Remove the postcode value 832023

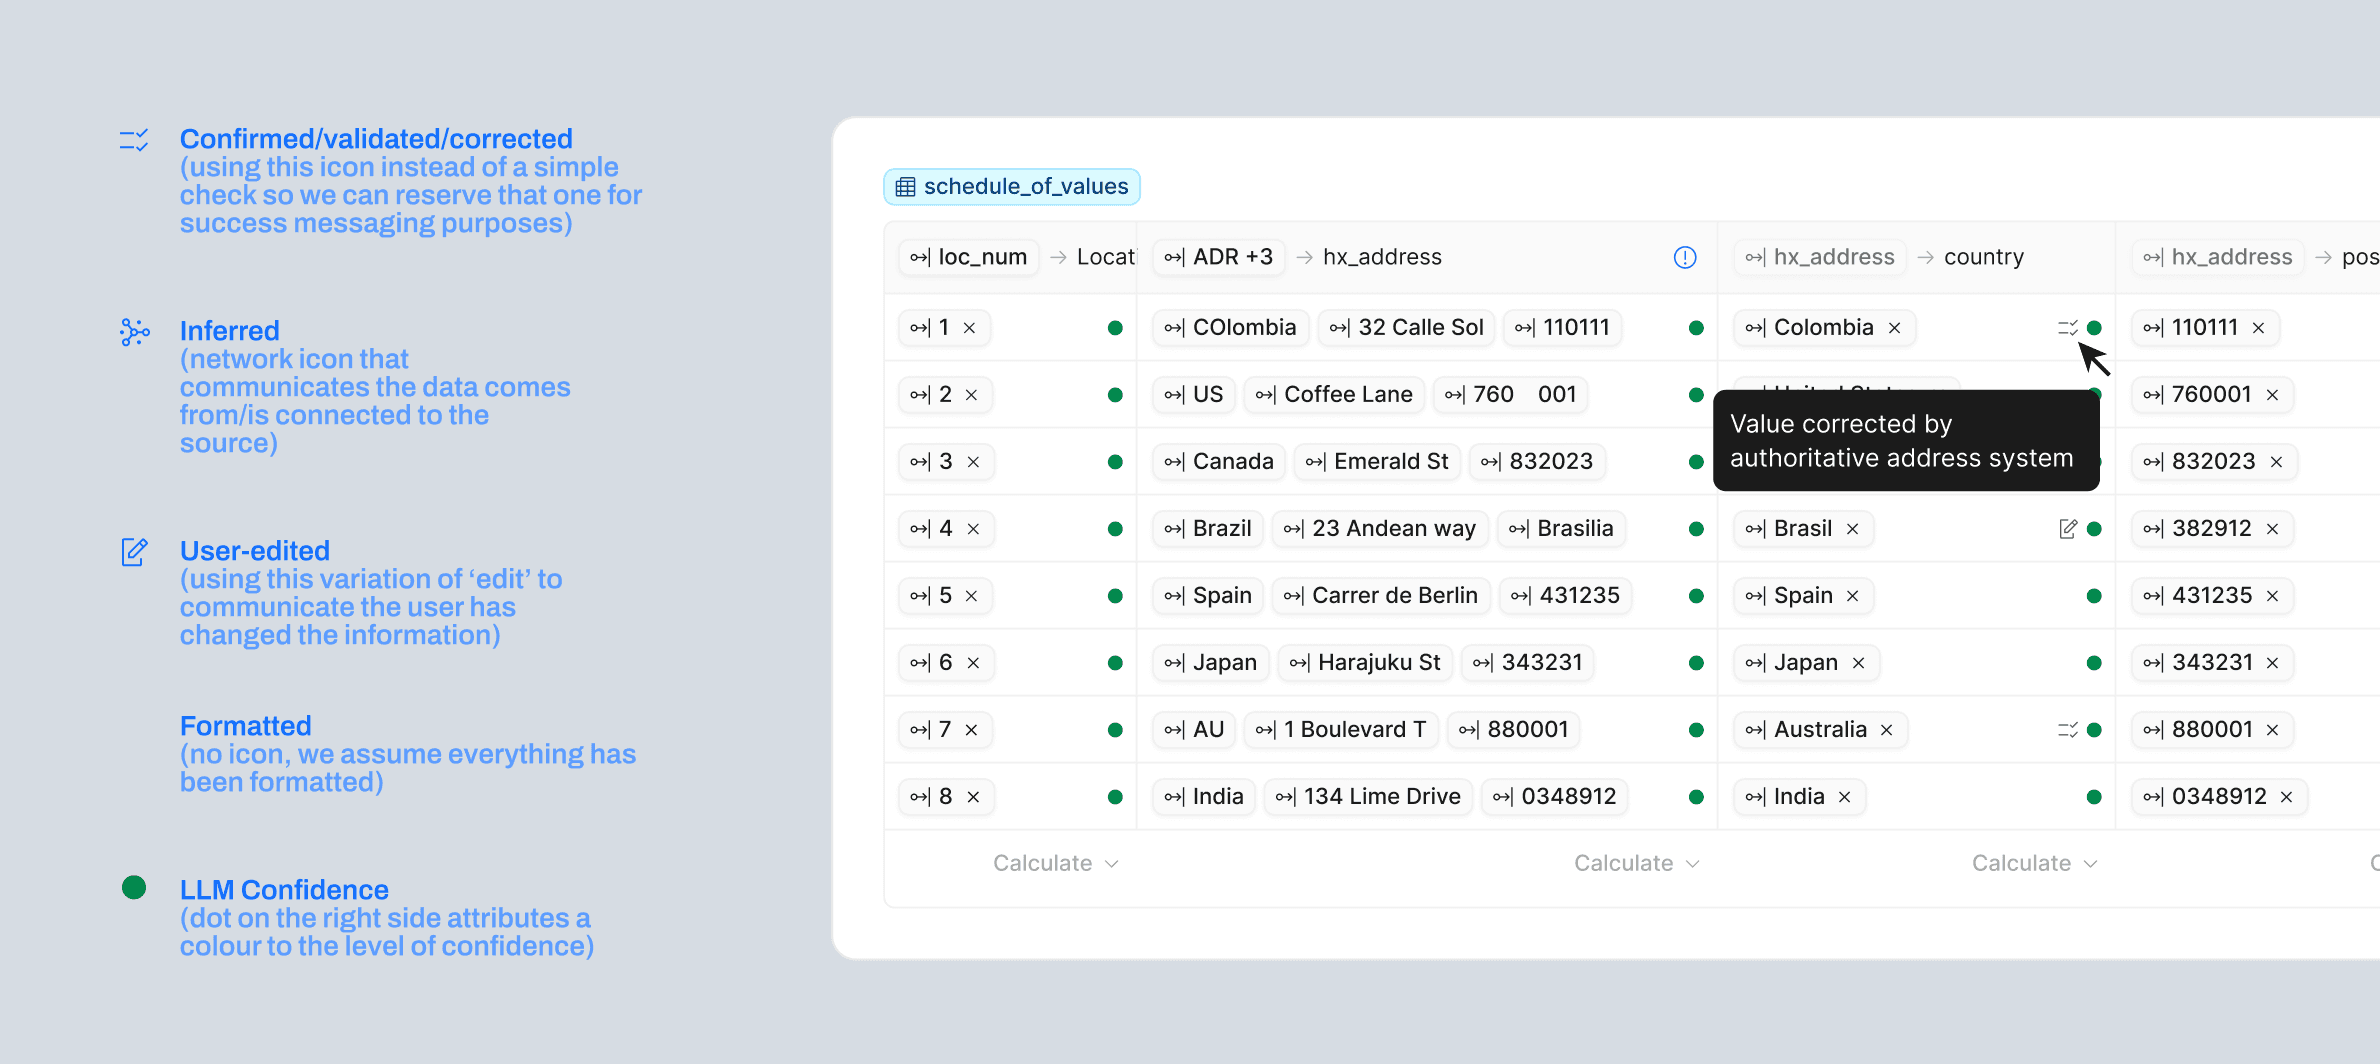pyautogui.click(x=2276, y=462)
